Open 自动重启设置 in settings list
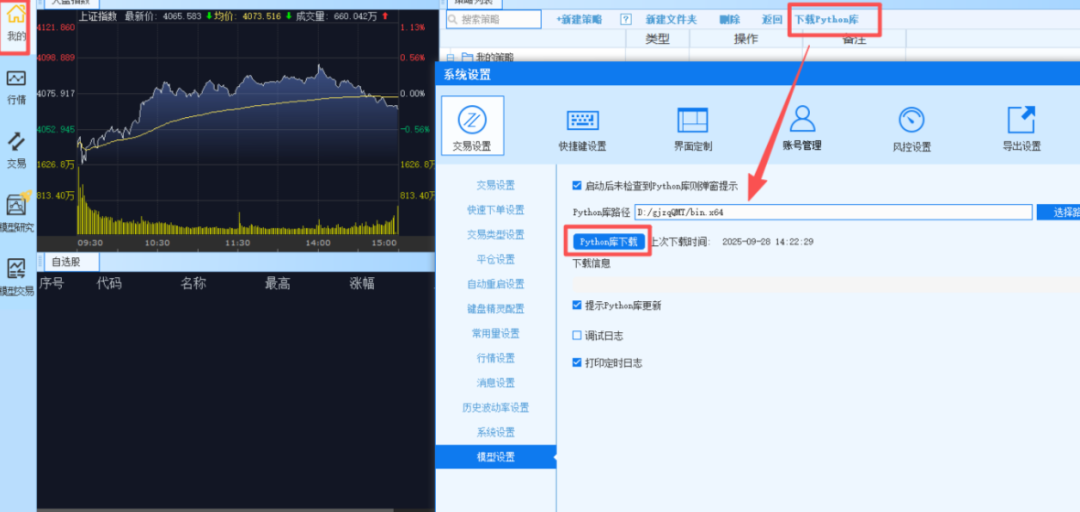The image size is (1080, 512). pos(496,284)
